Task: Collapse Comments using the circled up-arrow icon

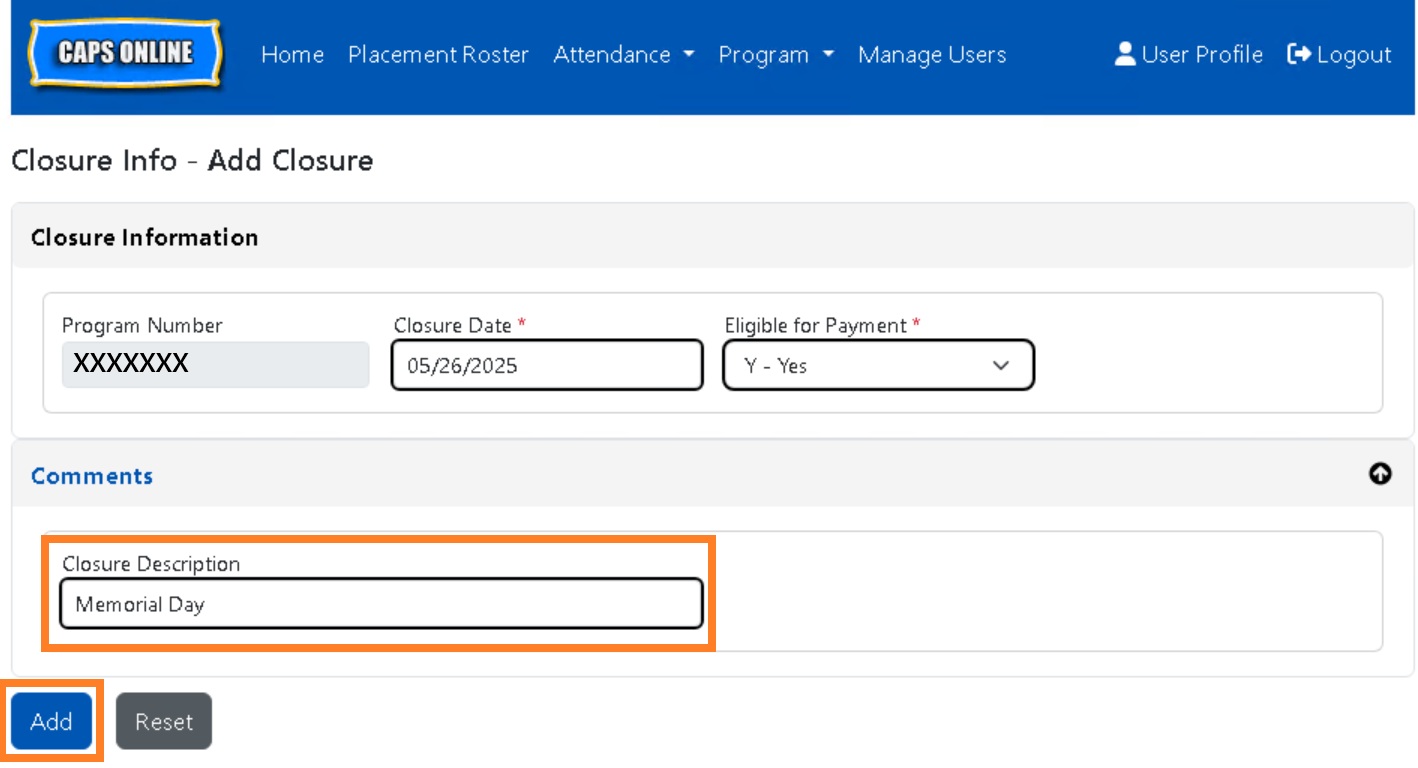Action: 1380,474
